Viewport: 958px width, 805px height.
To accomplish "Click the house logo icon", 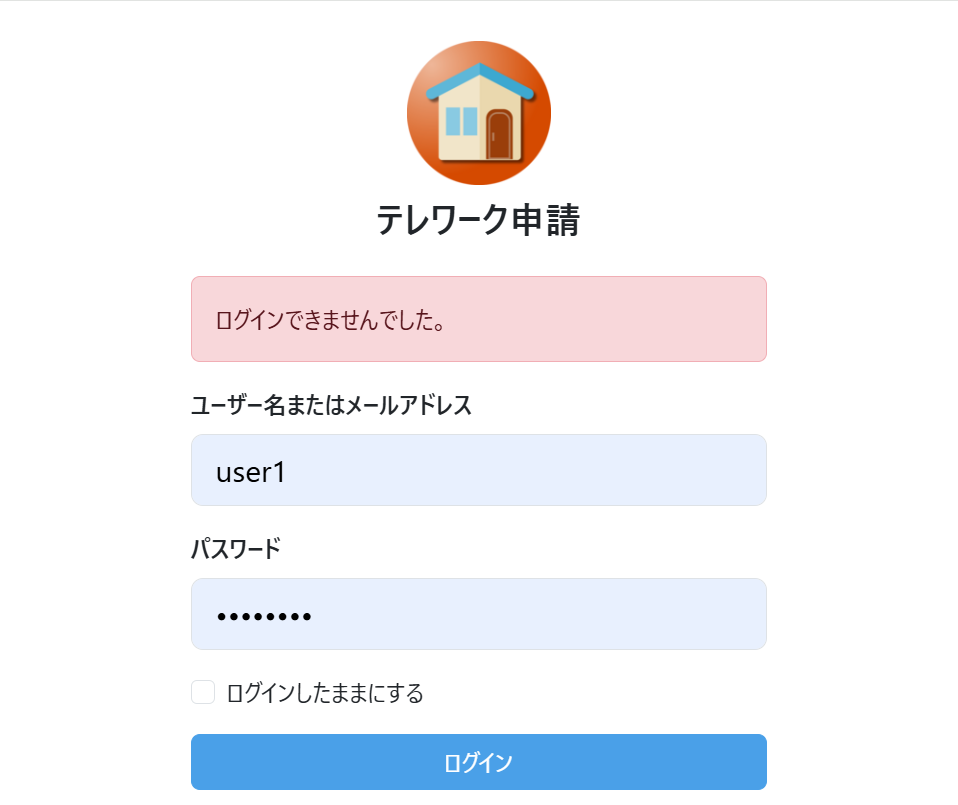I will pyautogui.click(x=479, y=113).
